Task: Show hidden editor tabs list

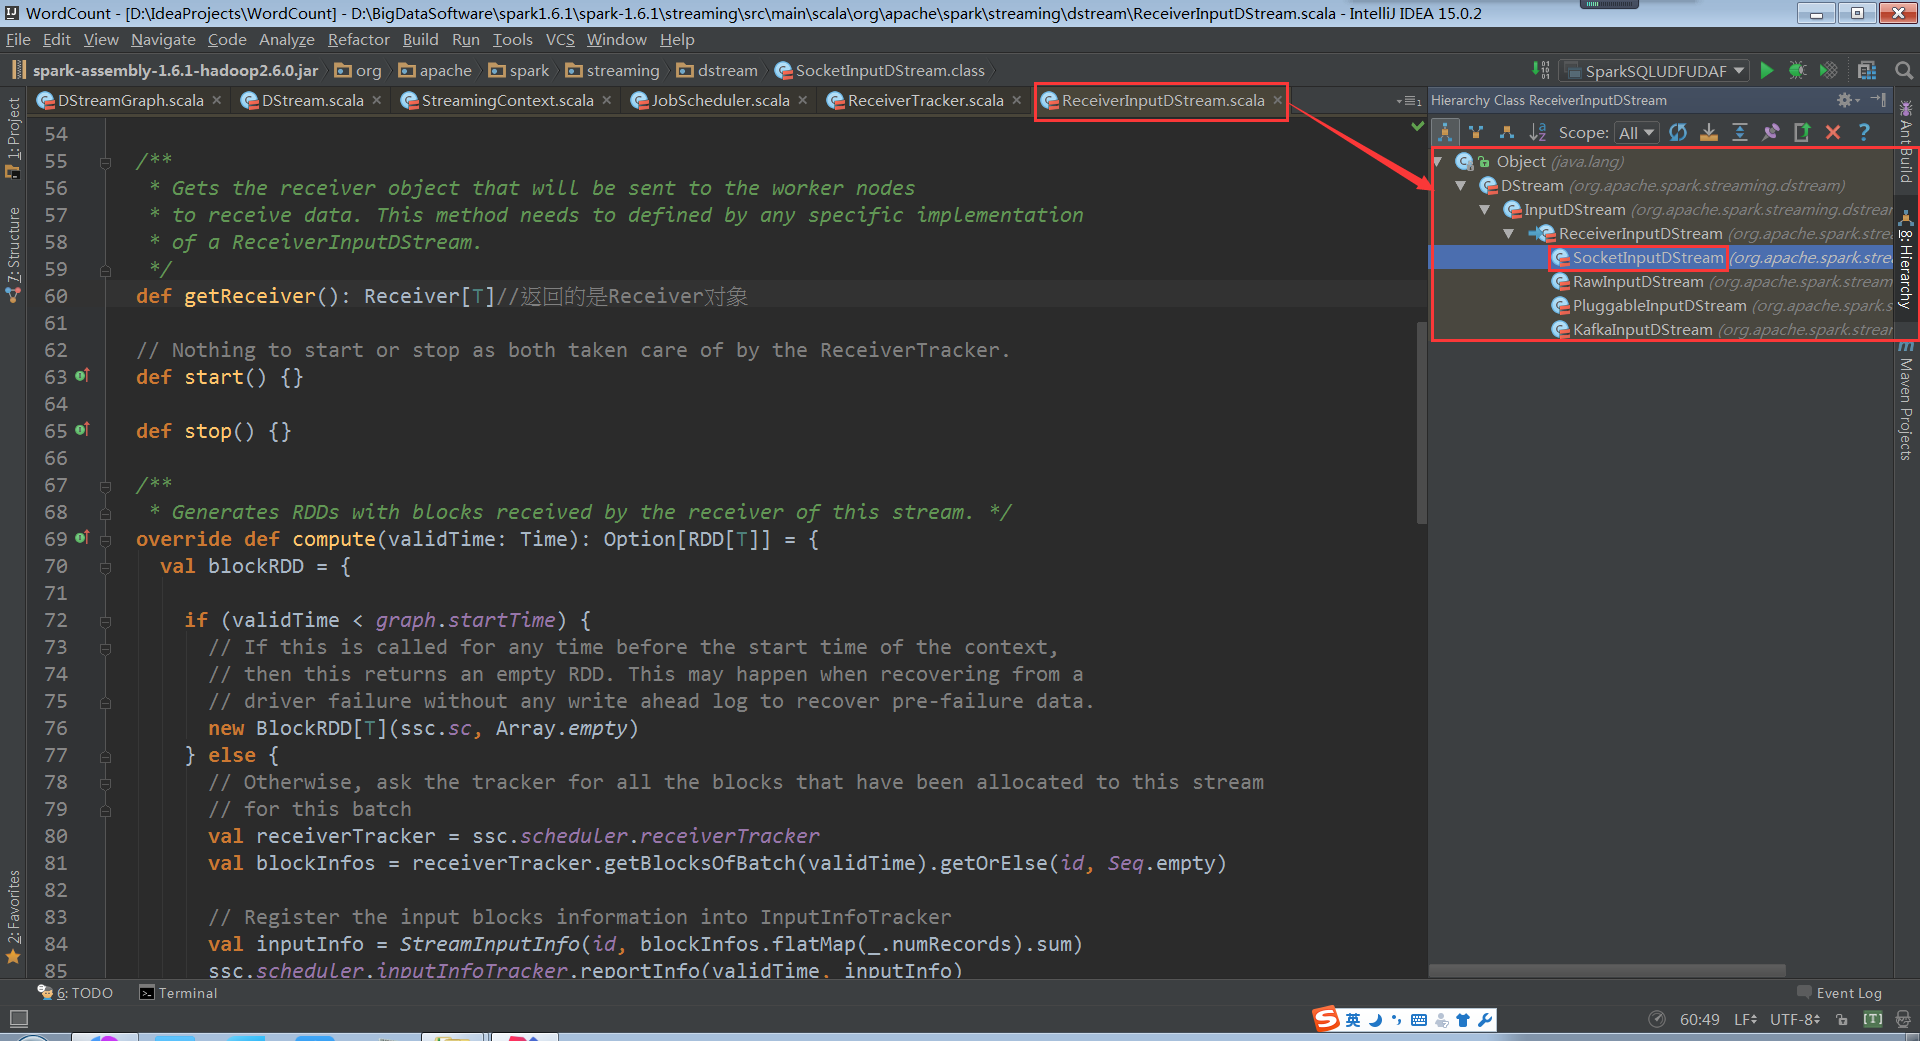Action: pos(1408,101)
